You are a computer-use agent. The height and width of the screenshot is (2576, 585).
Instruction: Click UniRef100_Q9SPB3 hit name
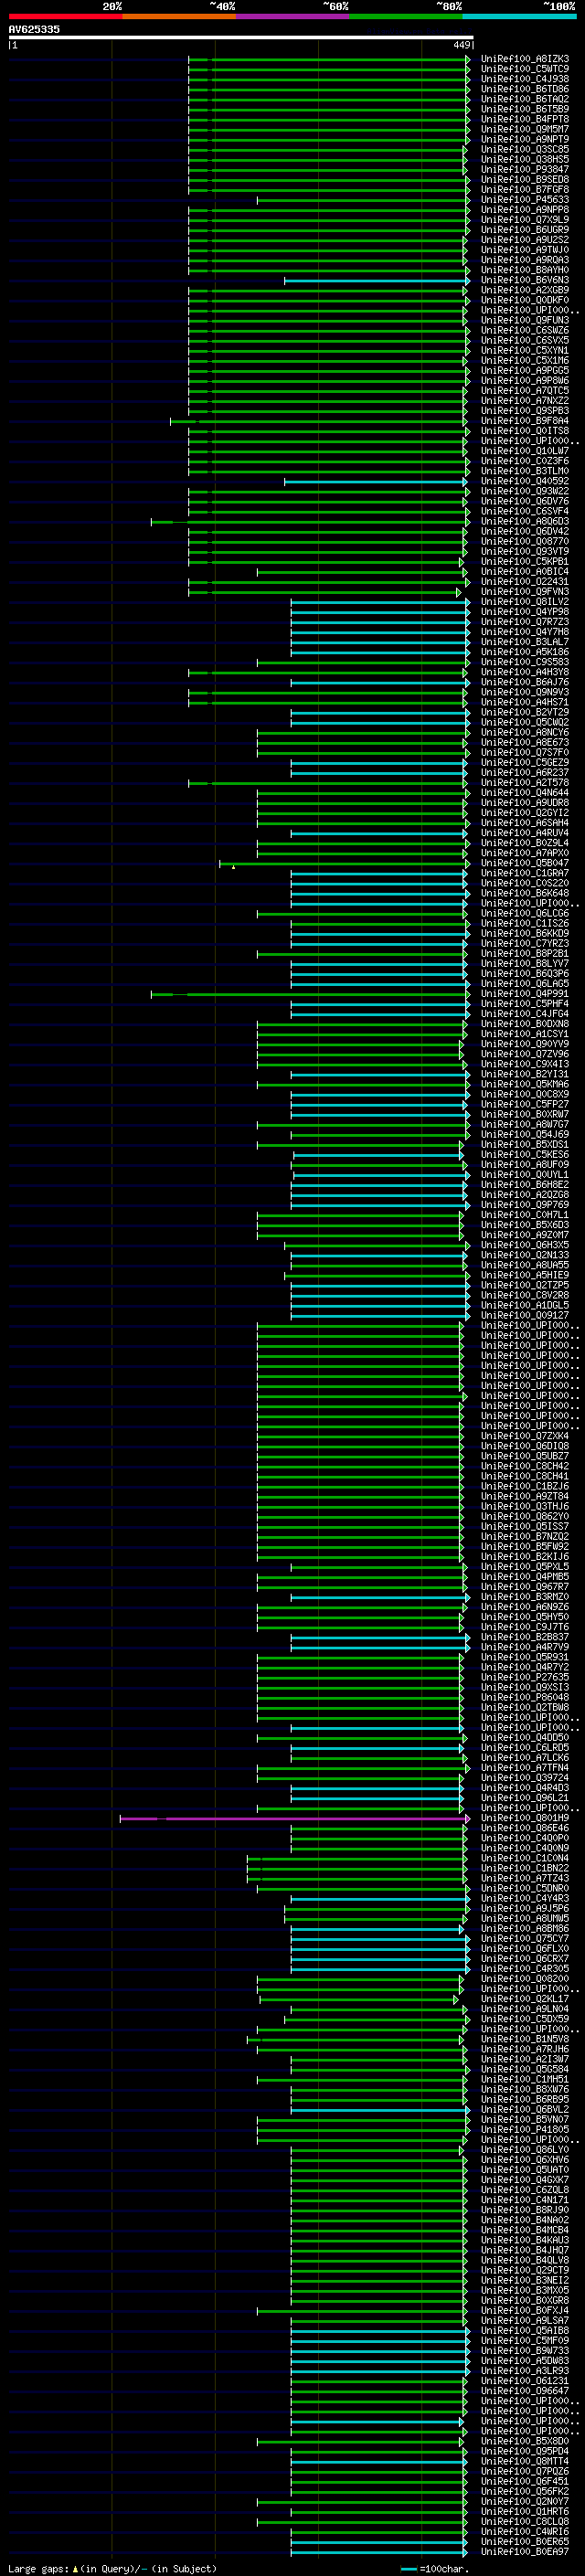[x=524, y=411]
